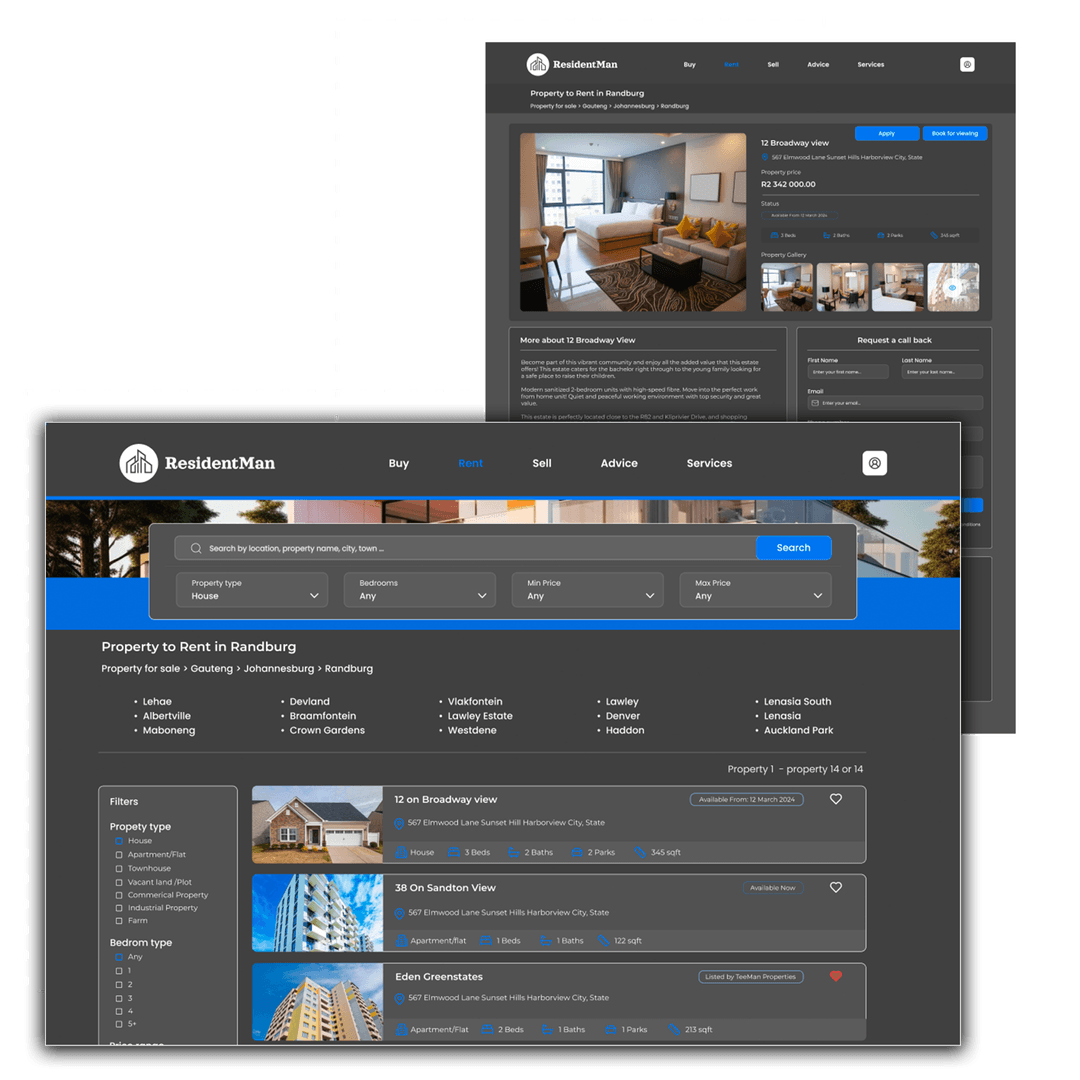Select Rent in front window navigation
This screenshot has width=1080, height=1080.
click(x=470, y=464)
